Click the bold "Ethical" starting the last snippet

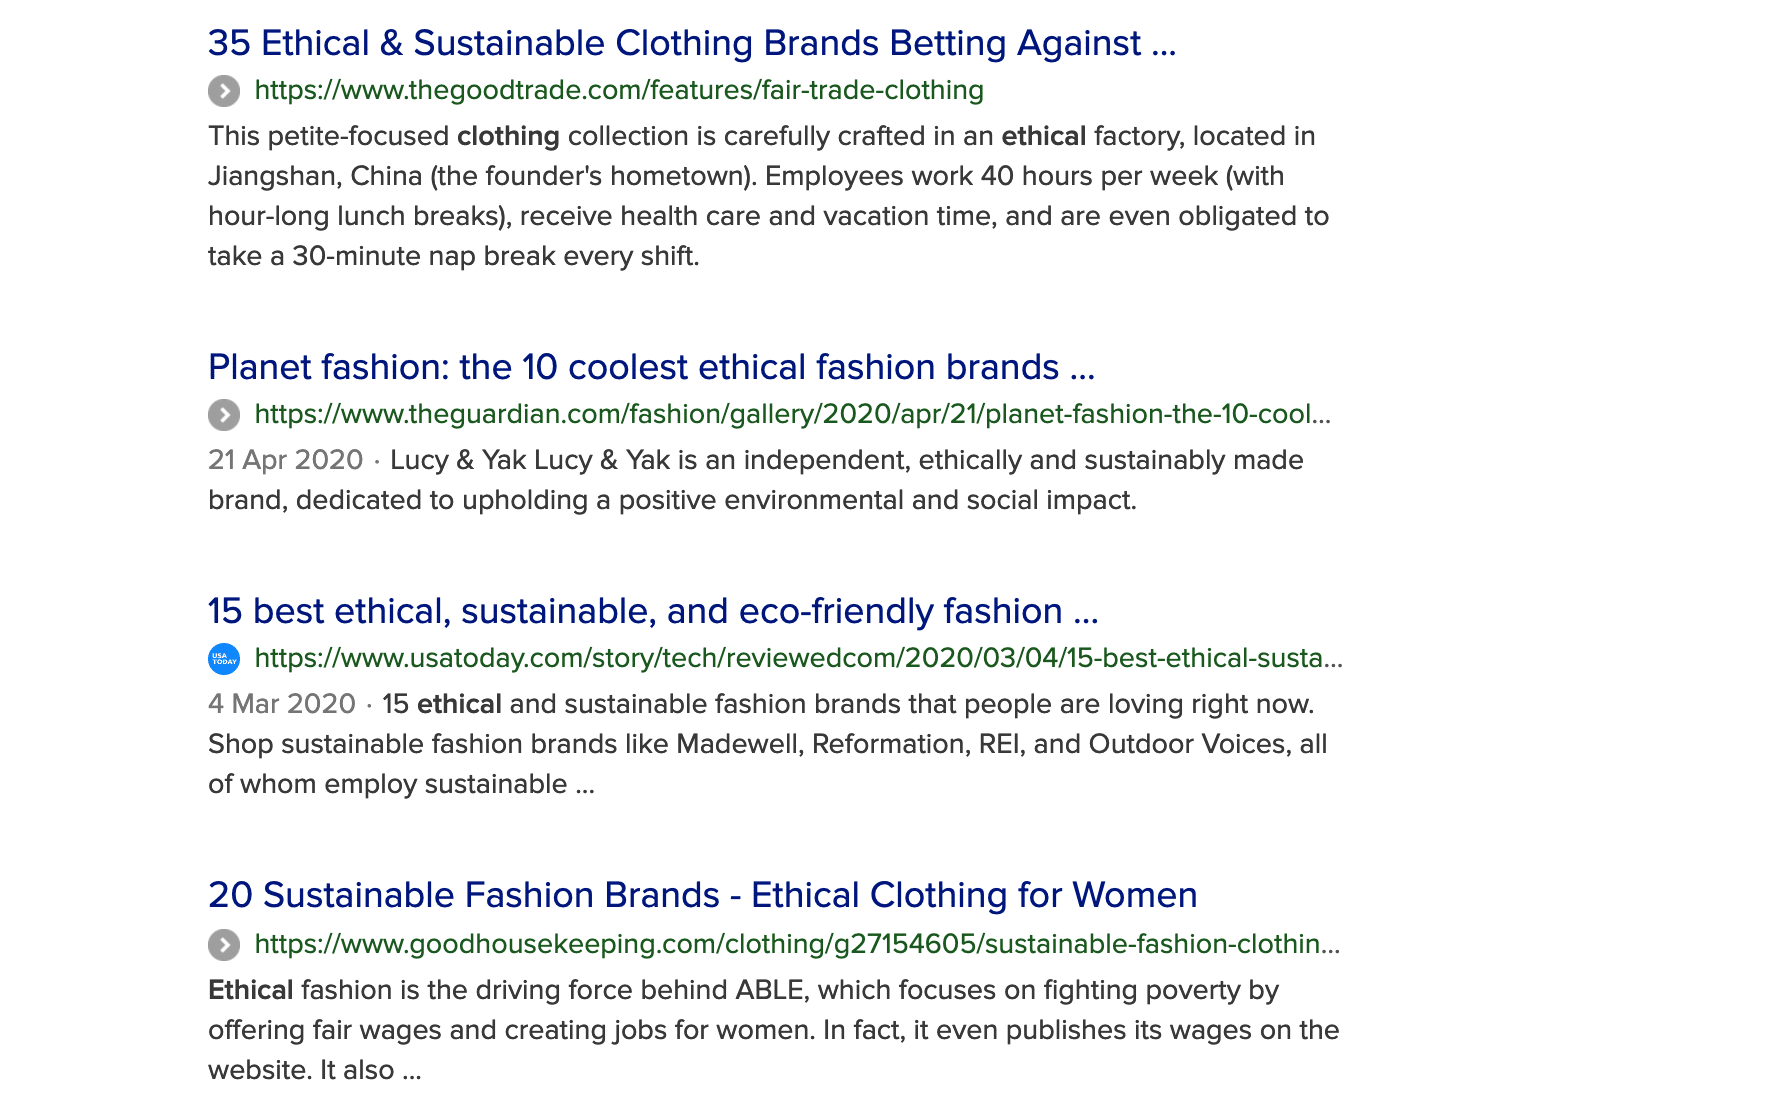[250, 990]
